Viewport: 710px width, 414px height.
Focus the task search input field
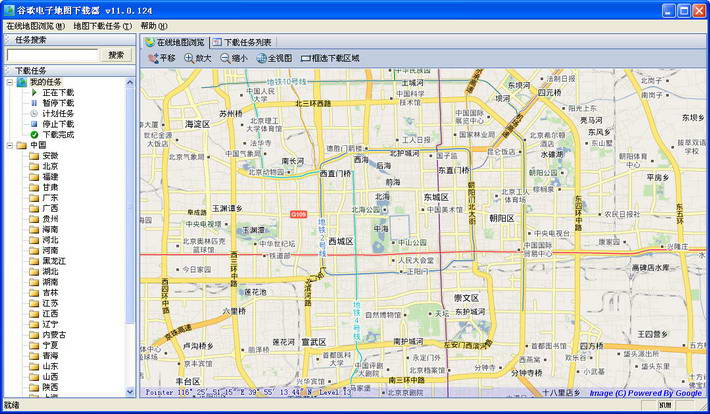tap(53, 55)
